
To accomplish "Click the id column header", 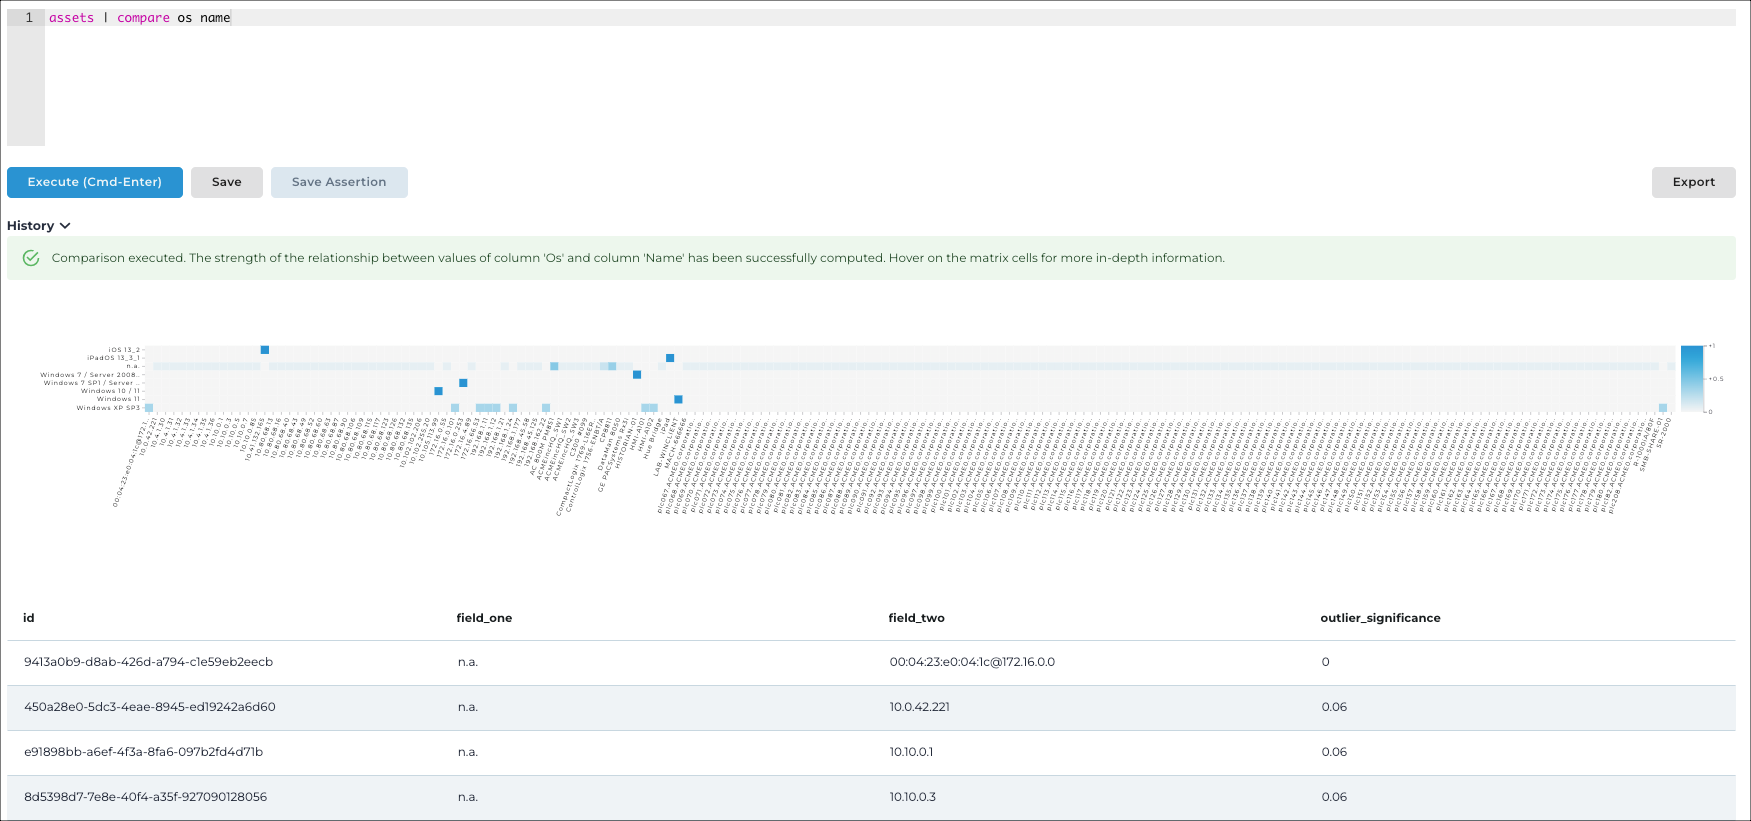I will [x=29, y=618].
